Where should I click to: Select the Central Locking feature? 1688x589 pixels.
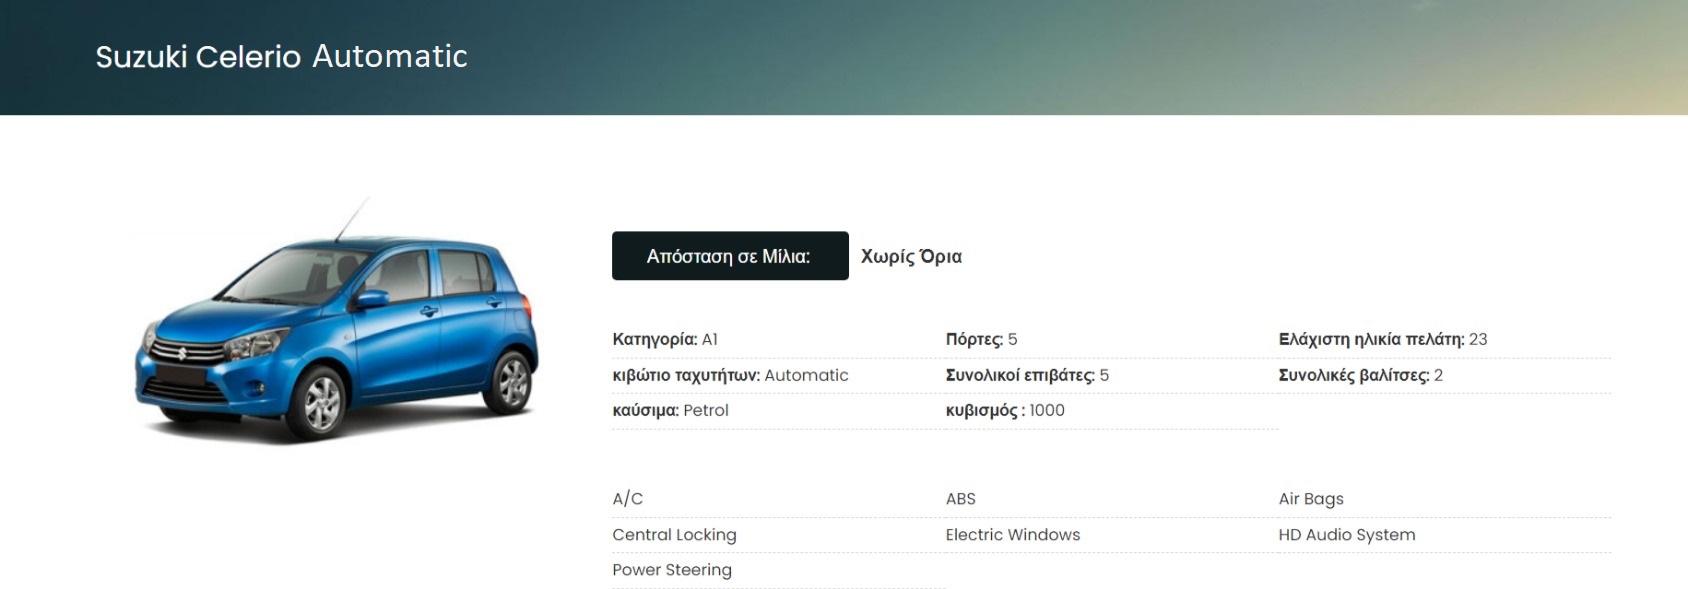pyautogui.click(x=674, y=534)
